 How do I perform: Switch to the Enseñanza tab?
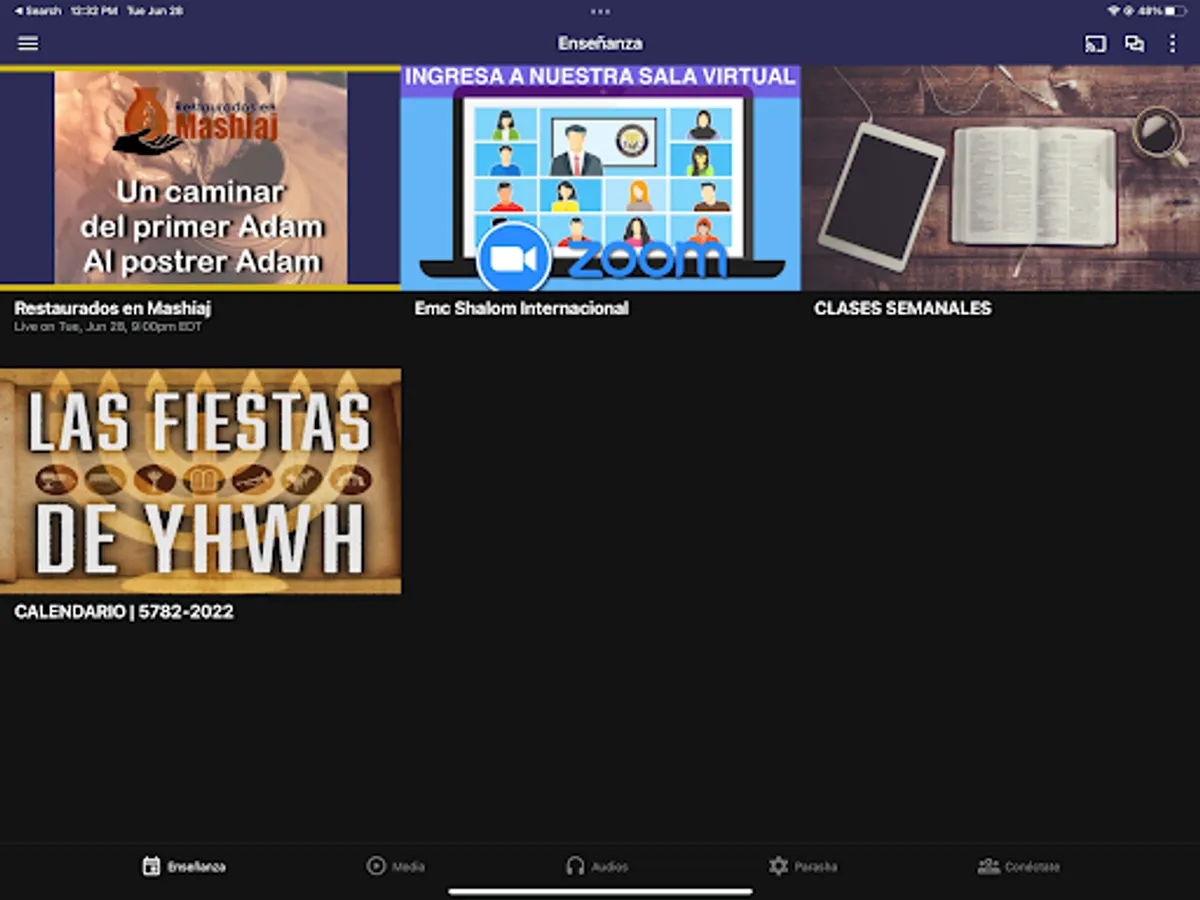[184, 866]
